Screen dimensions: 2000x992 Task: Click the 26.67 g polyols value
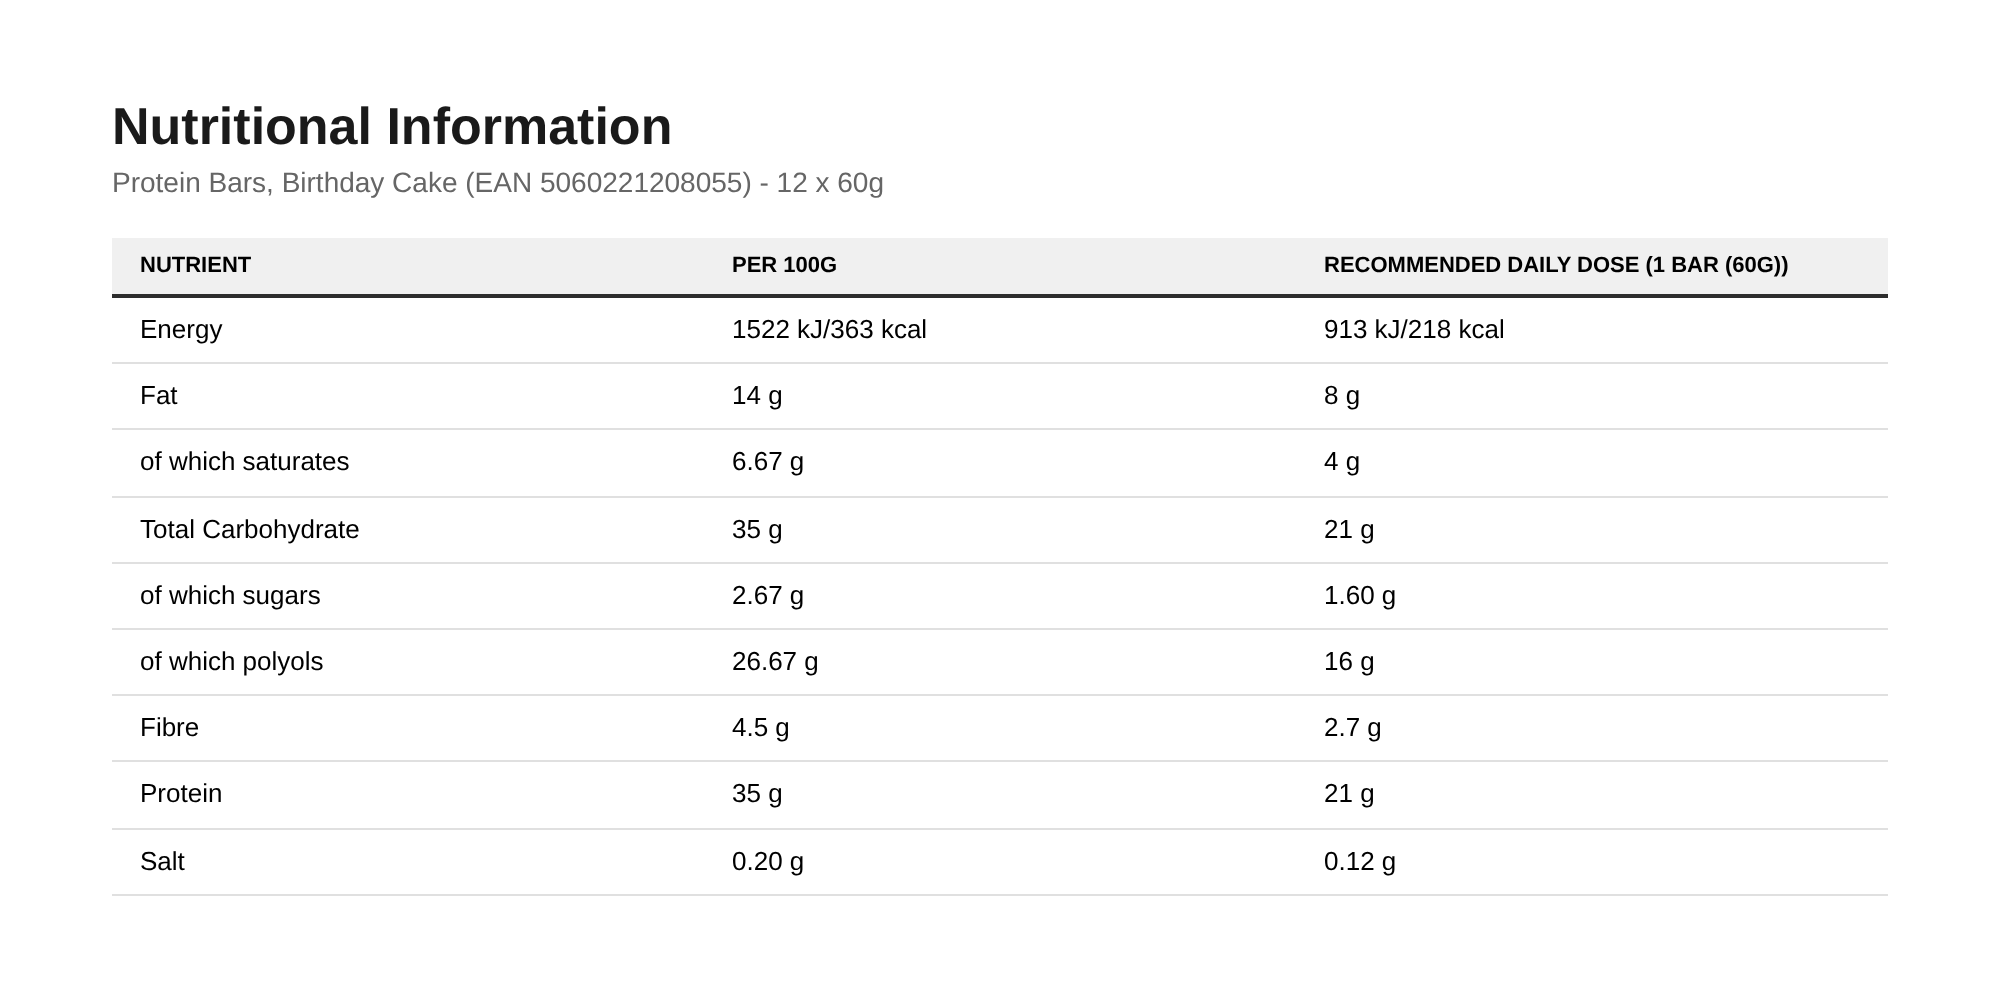pos(775,662)
